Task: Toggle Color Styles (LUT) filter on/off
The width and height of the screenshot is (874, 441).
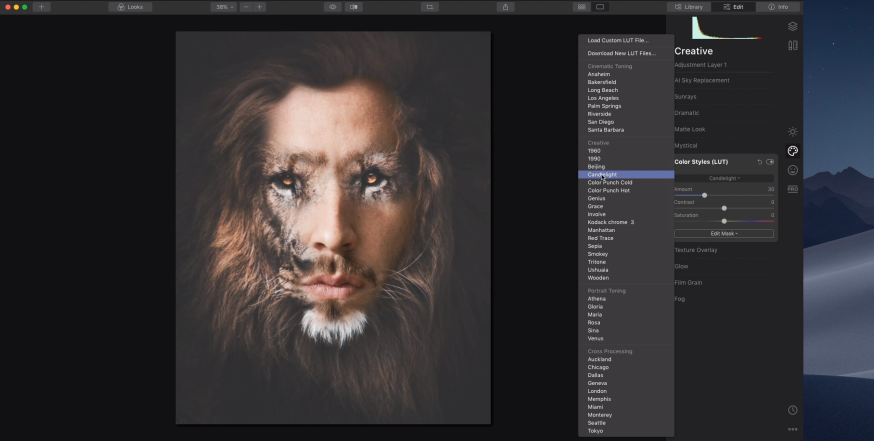Action: coord(770,161)
